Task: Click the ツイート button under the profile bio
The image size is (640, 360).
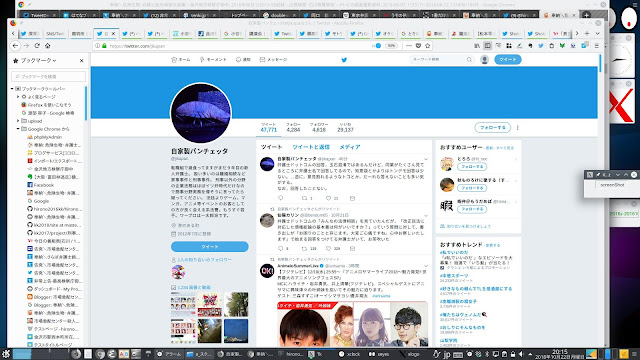Action: coord(210,247)
